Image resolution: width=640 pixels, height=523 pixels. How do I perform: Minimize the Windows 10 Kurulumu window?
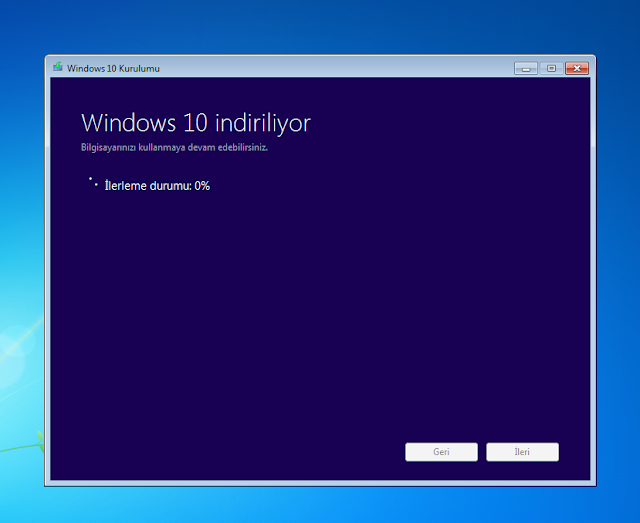526,68
